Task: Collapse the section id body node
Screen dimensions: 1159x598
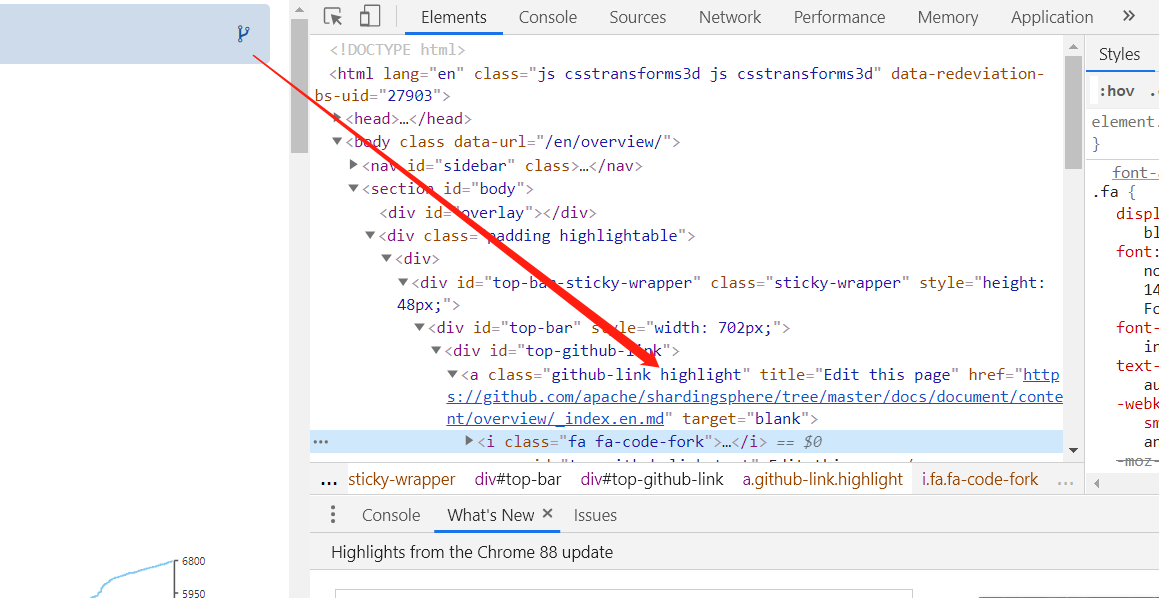Action: pyautogui.click(x=354, y=188)
